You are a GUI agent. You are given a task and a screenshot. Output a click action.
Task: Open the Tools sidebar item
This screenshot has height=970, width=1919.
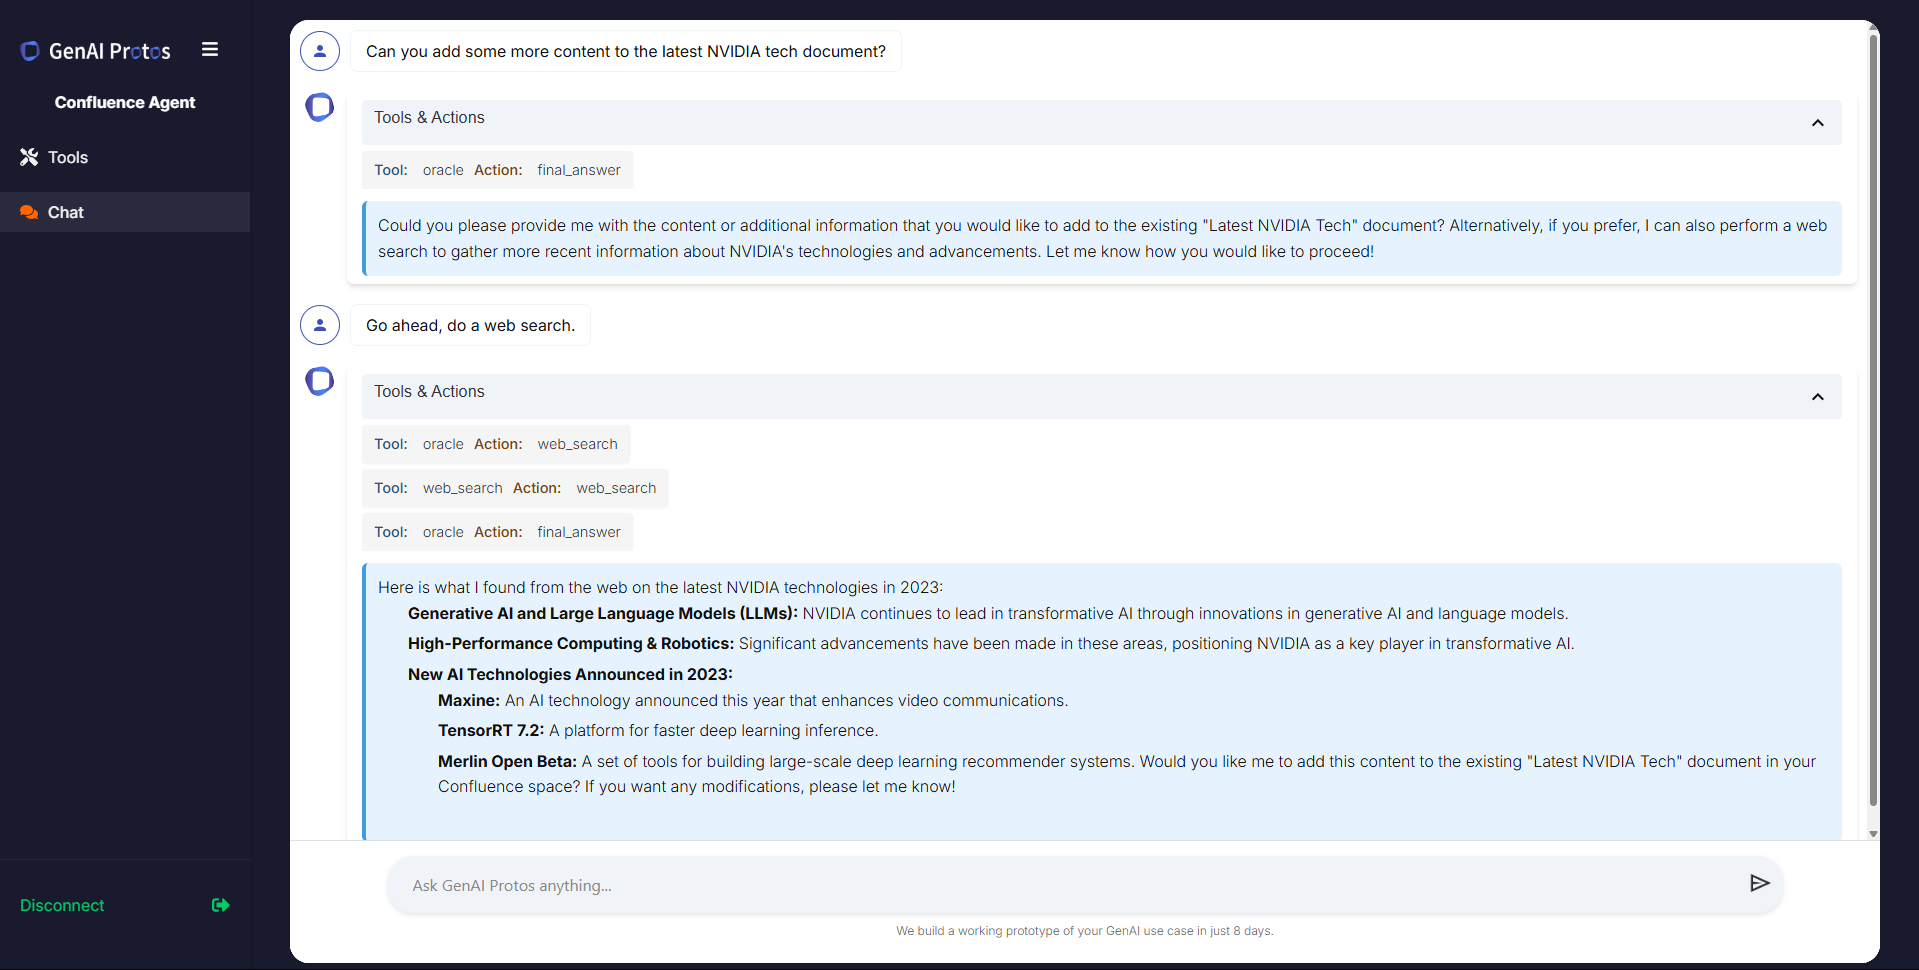tap(125, 157)
